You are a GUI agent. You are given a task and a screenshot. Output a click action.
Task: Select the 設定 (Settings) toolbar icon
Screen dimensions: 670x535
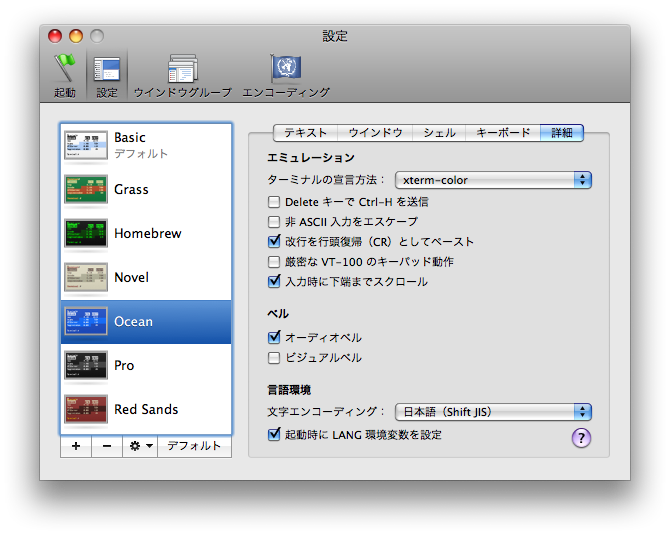coord(106,75)
